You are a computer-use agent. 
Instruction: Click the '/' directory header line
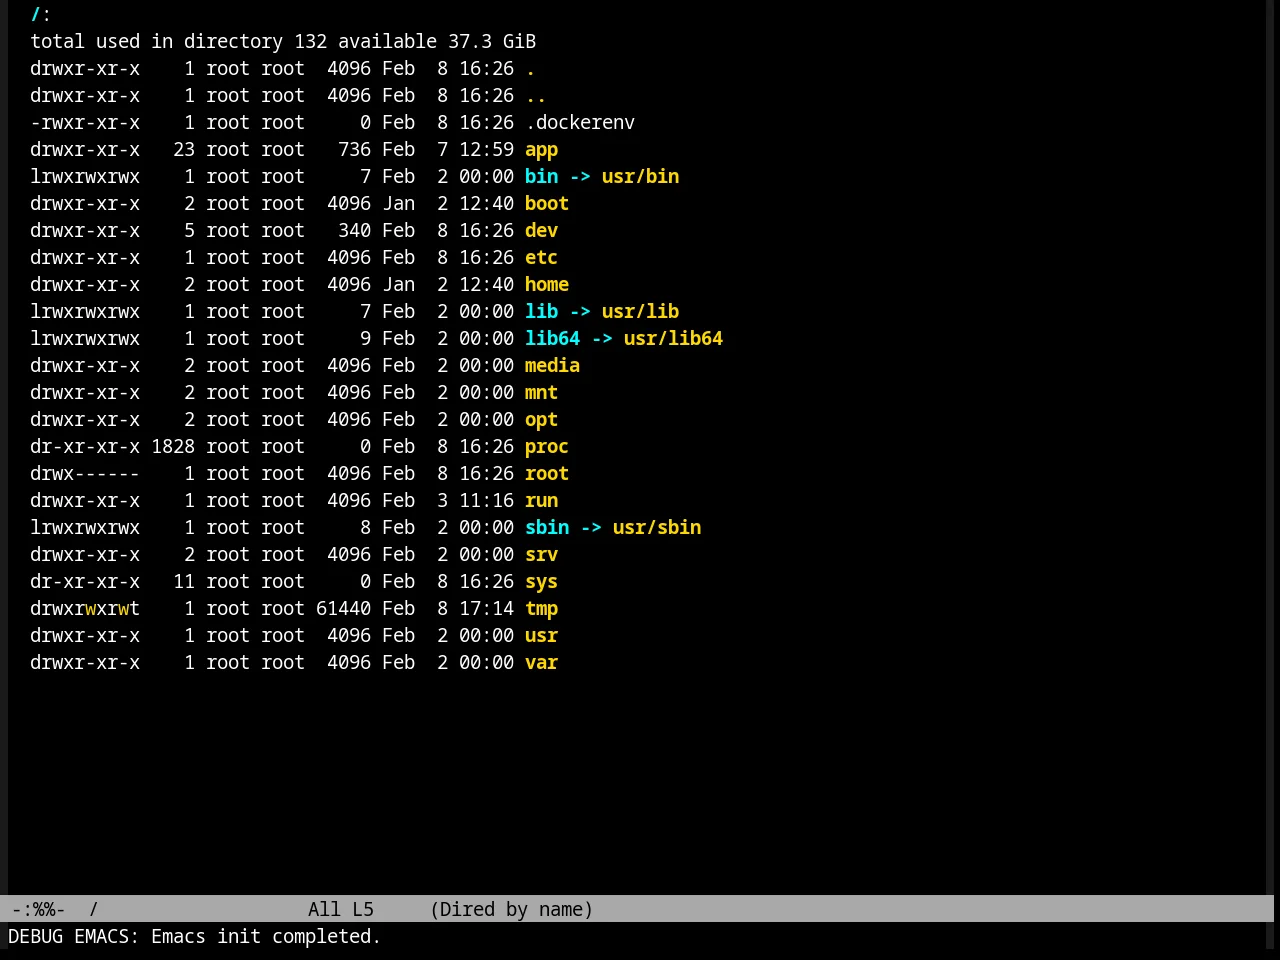click(x=41, y=15)
